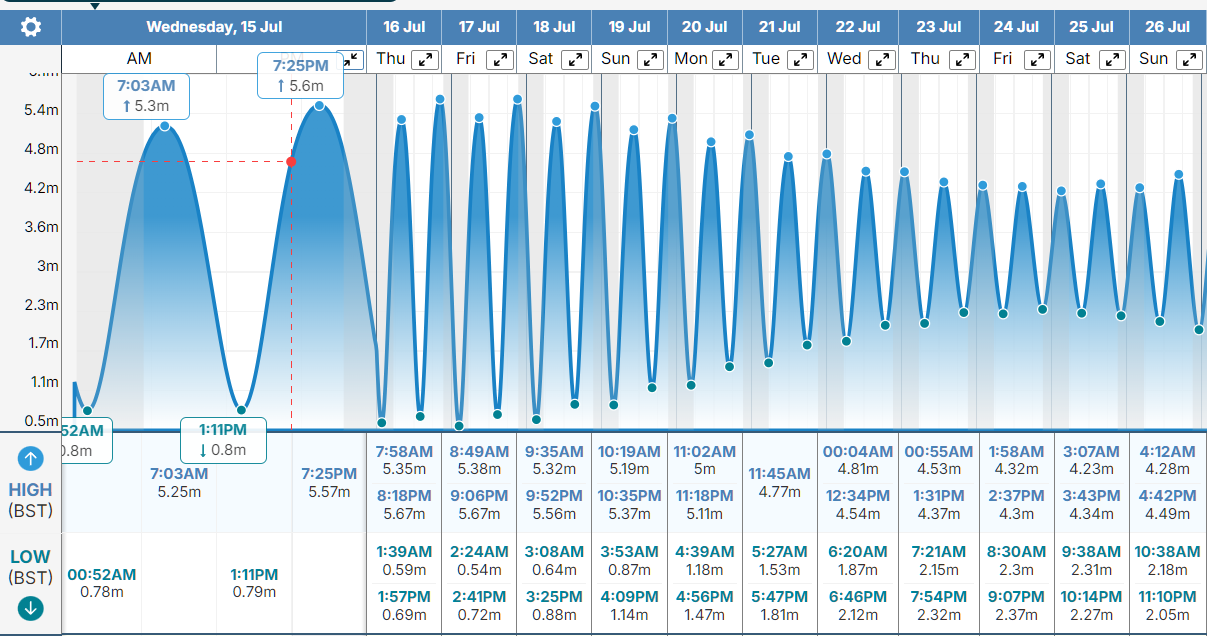Click the HIGH tide up-arrow icon
This screenshot has height=636, width=1207.
click(x=30, y=459)
